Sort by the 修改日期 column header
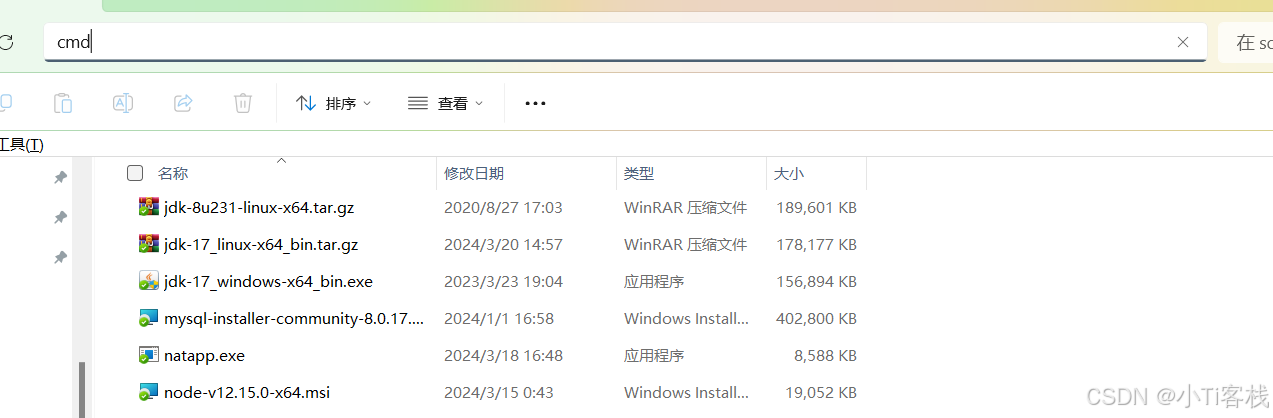The height and width of the screenshot is (418, 1273). [474, 174]
